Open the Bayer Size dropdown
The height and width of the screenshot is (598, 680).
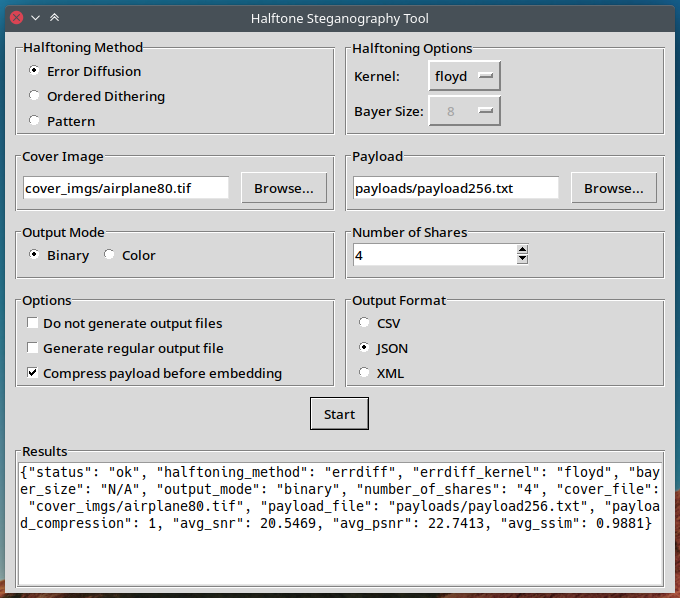click(464, 111)
